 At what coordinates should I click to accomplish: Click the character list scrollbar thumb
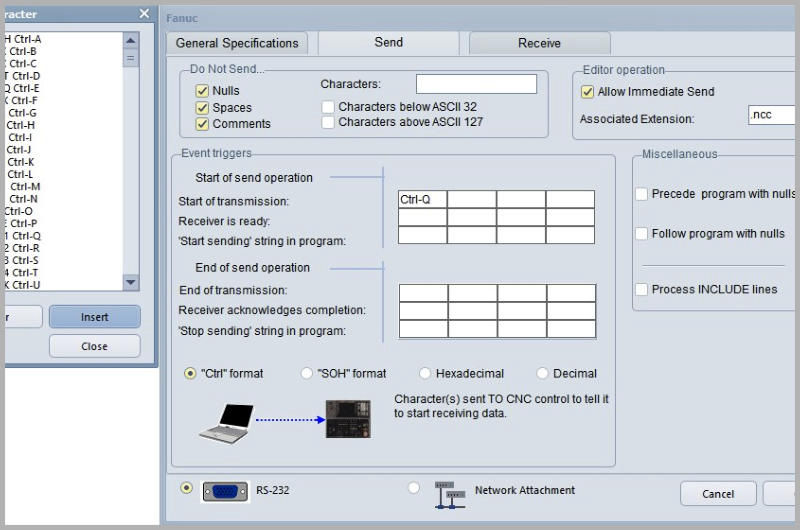[x=131, y=58]
